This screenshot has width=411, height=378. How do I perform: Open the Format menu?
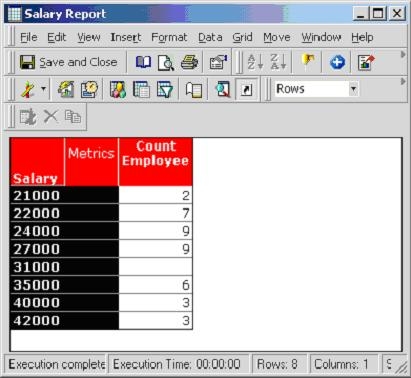click(169, 37)
